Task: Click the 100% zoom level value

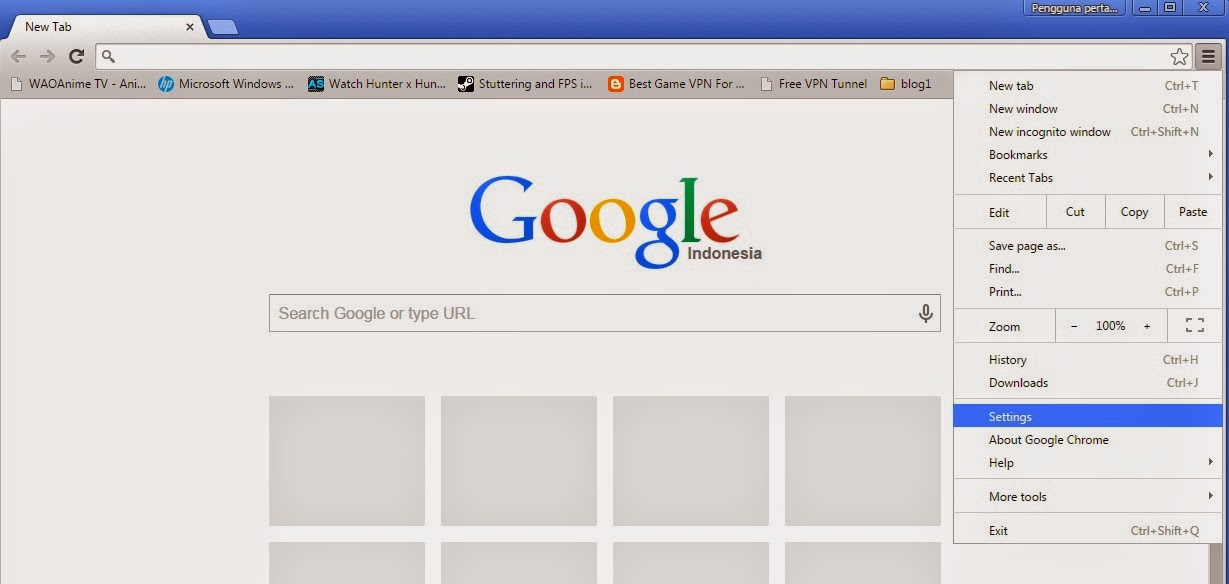Action: (x=1110, y=326)
